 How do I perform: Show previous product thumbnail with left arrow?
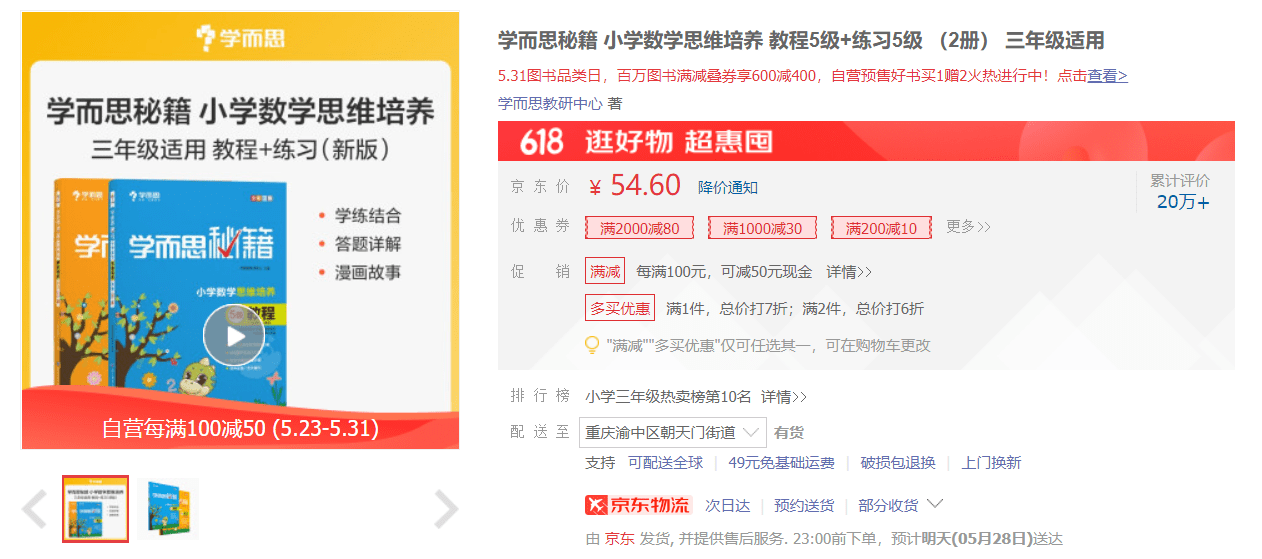coord(34,509)
